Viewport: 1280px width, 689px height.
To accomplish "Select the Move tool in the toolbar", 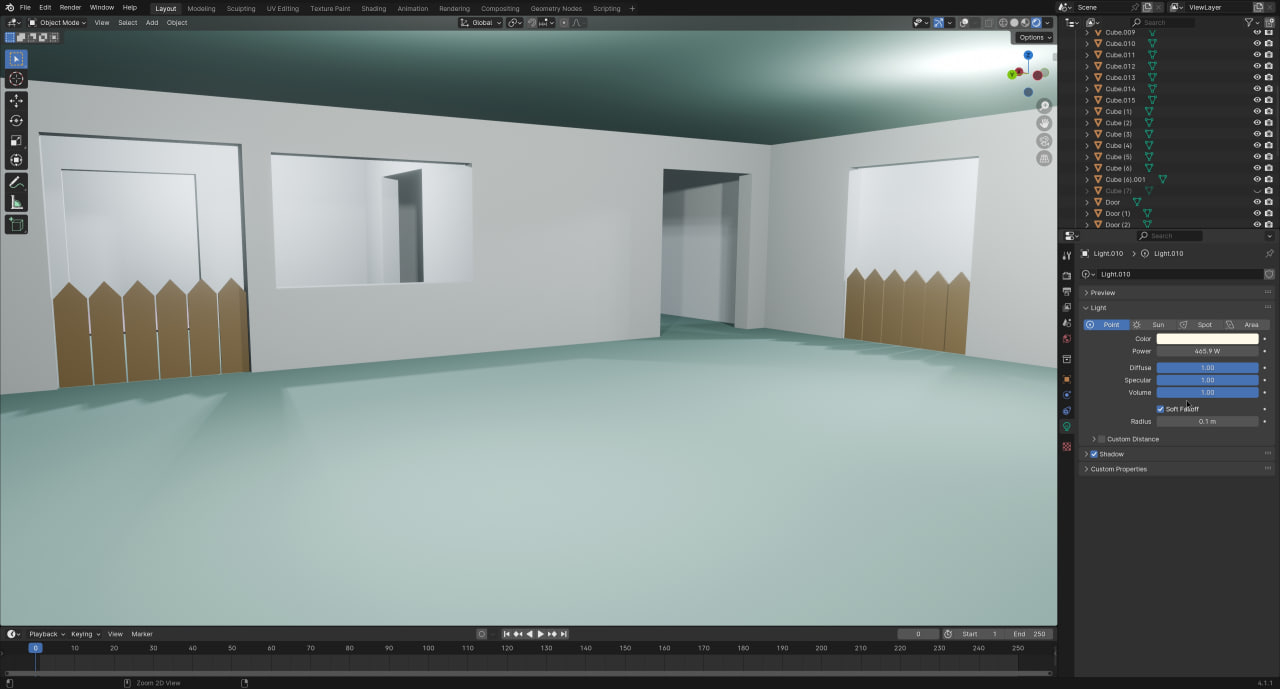I will click(x=16, y=101).
